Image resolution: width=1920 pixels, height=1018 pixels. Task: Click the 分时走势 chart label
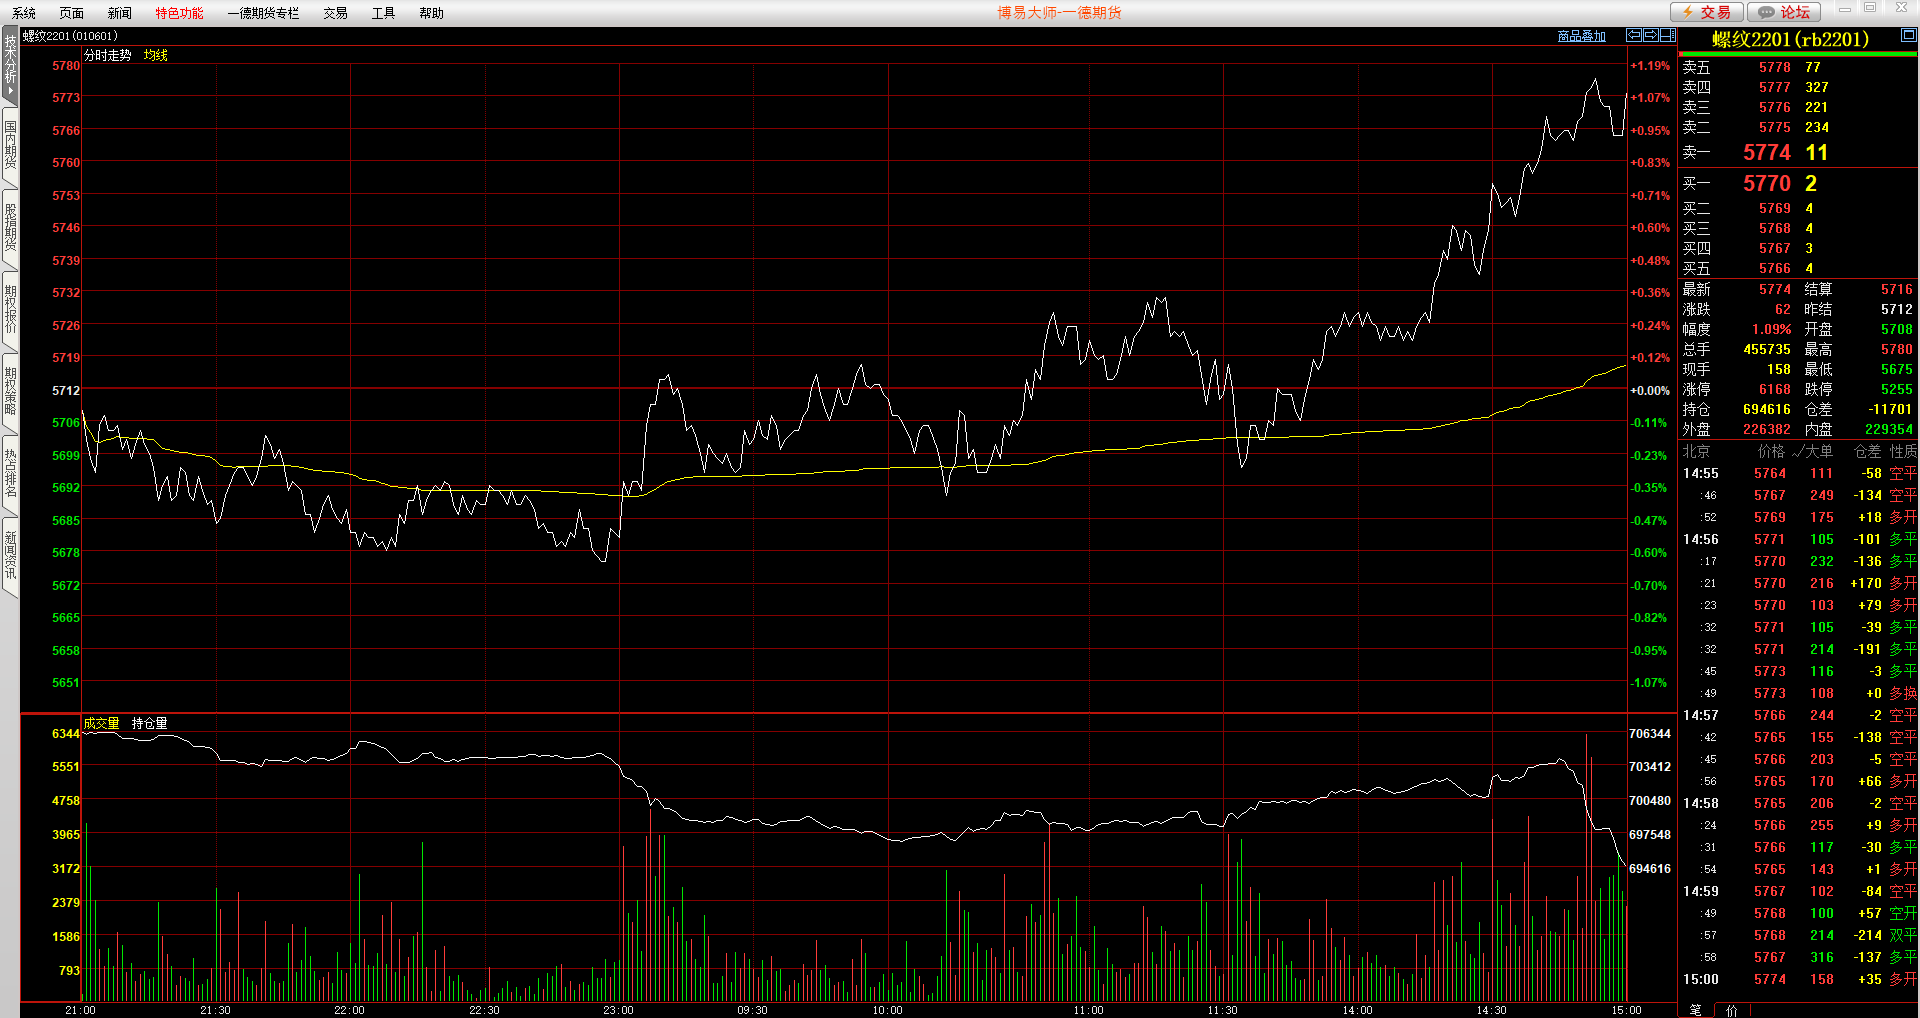coord(108,55)
